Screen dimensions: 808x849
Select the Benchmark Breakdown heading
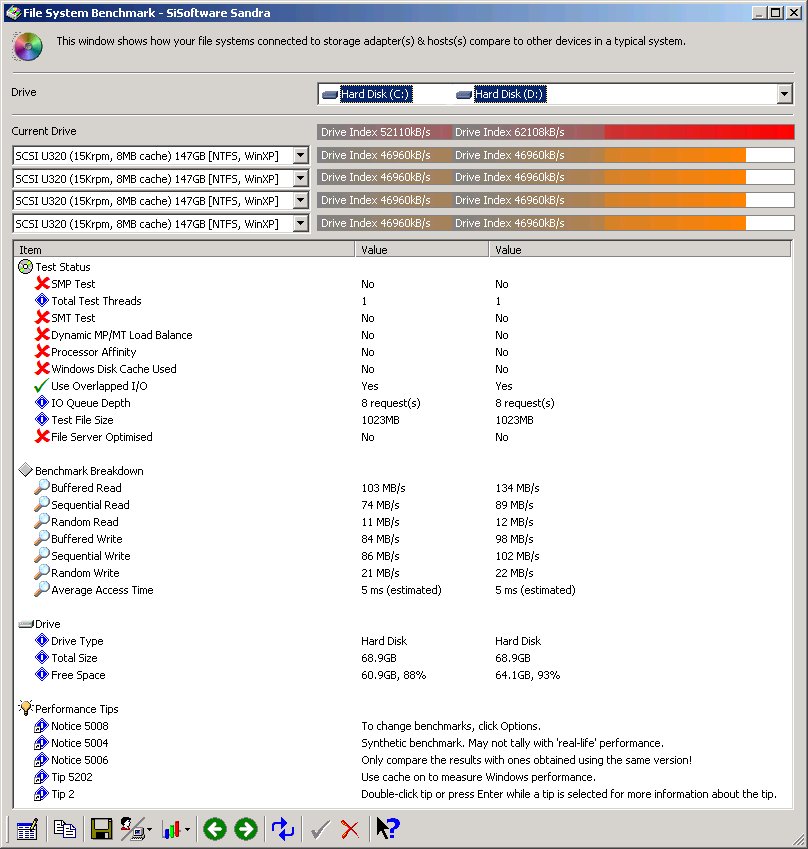tap(89, 471)
